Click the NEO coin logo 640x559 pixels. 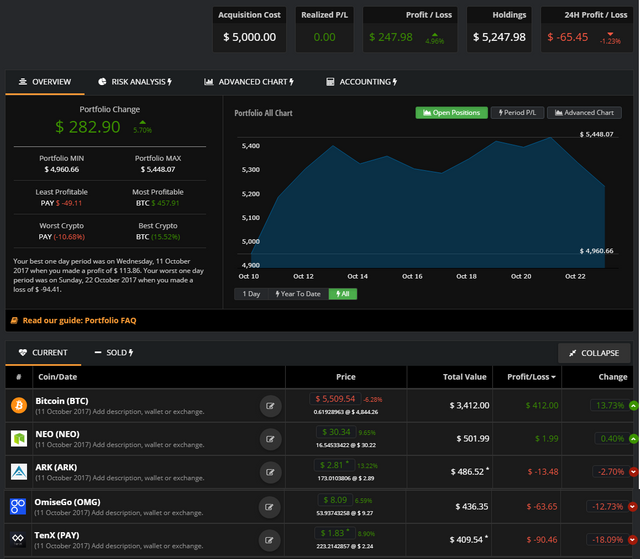pyautogui.click(x=18, y=438)
